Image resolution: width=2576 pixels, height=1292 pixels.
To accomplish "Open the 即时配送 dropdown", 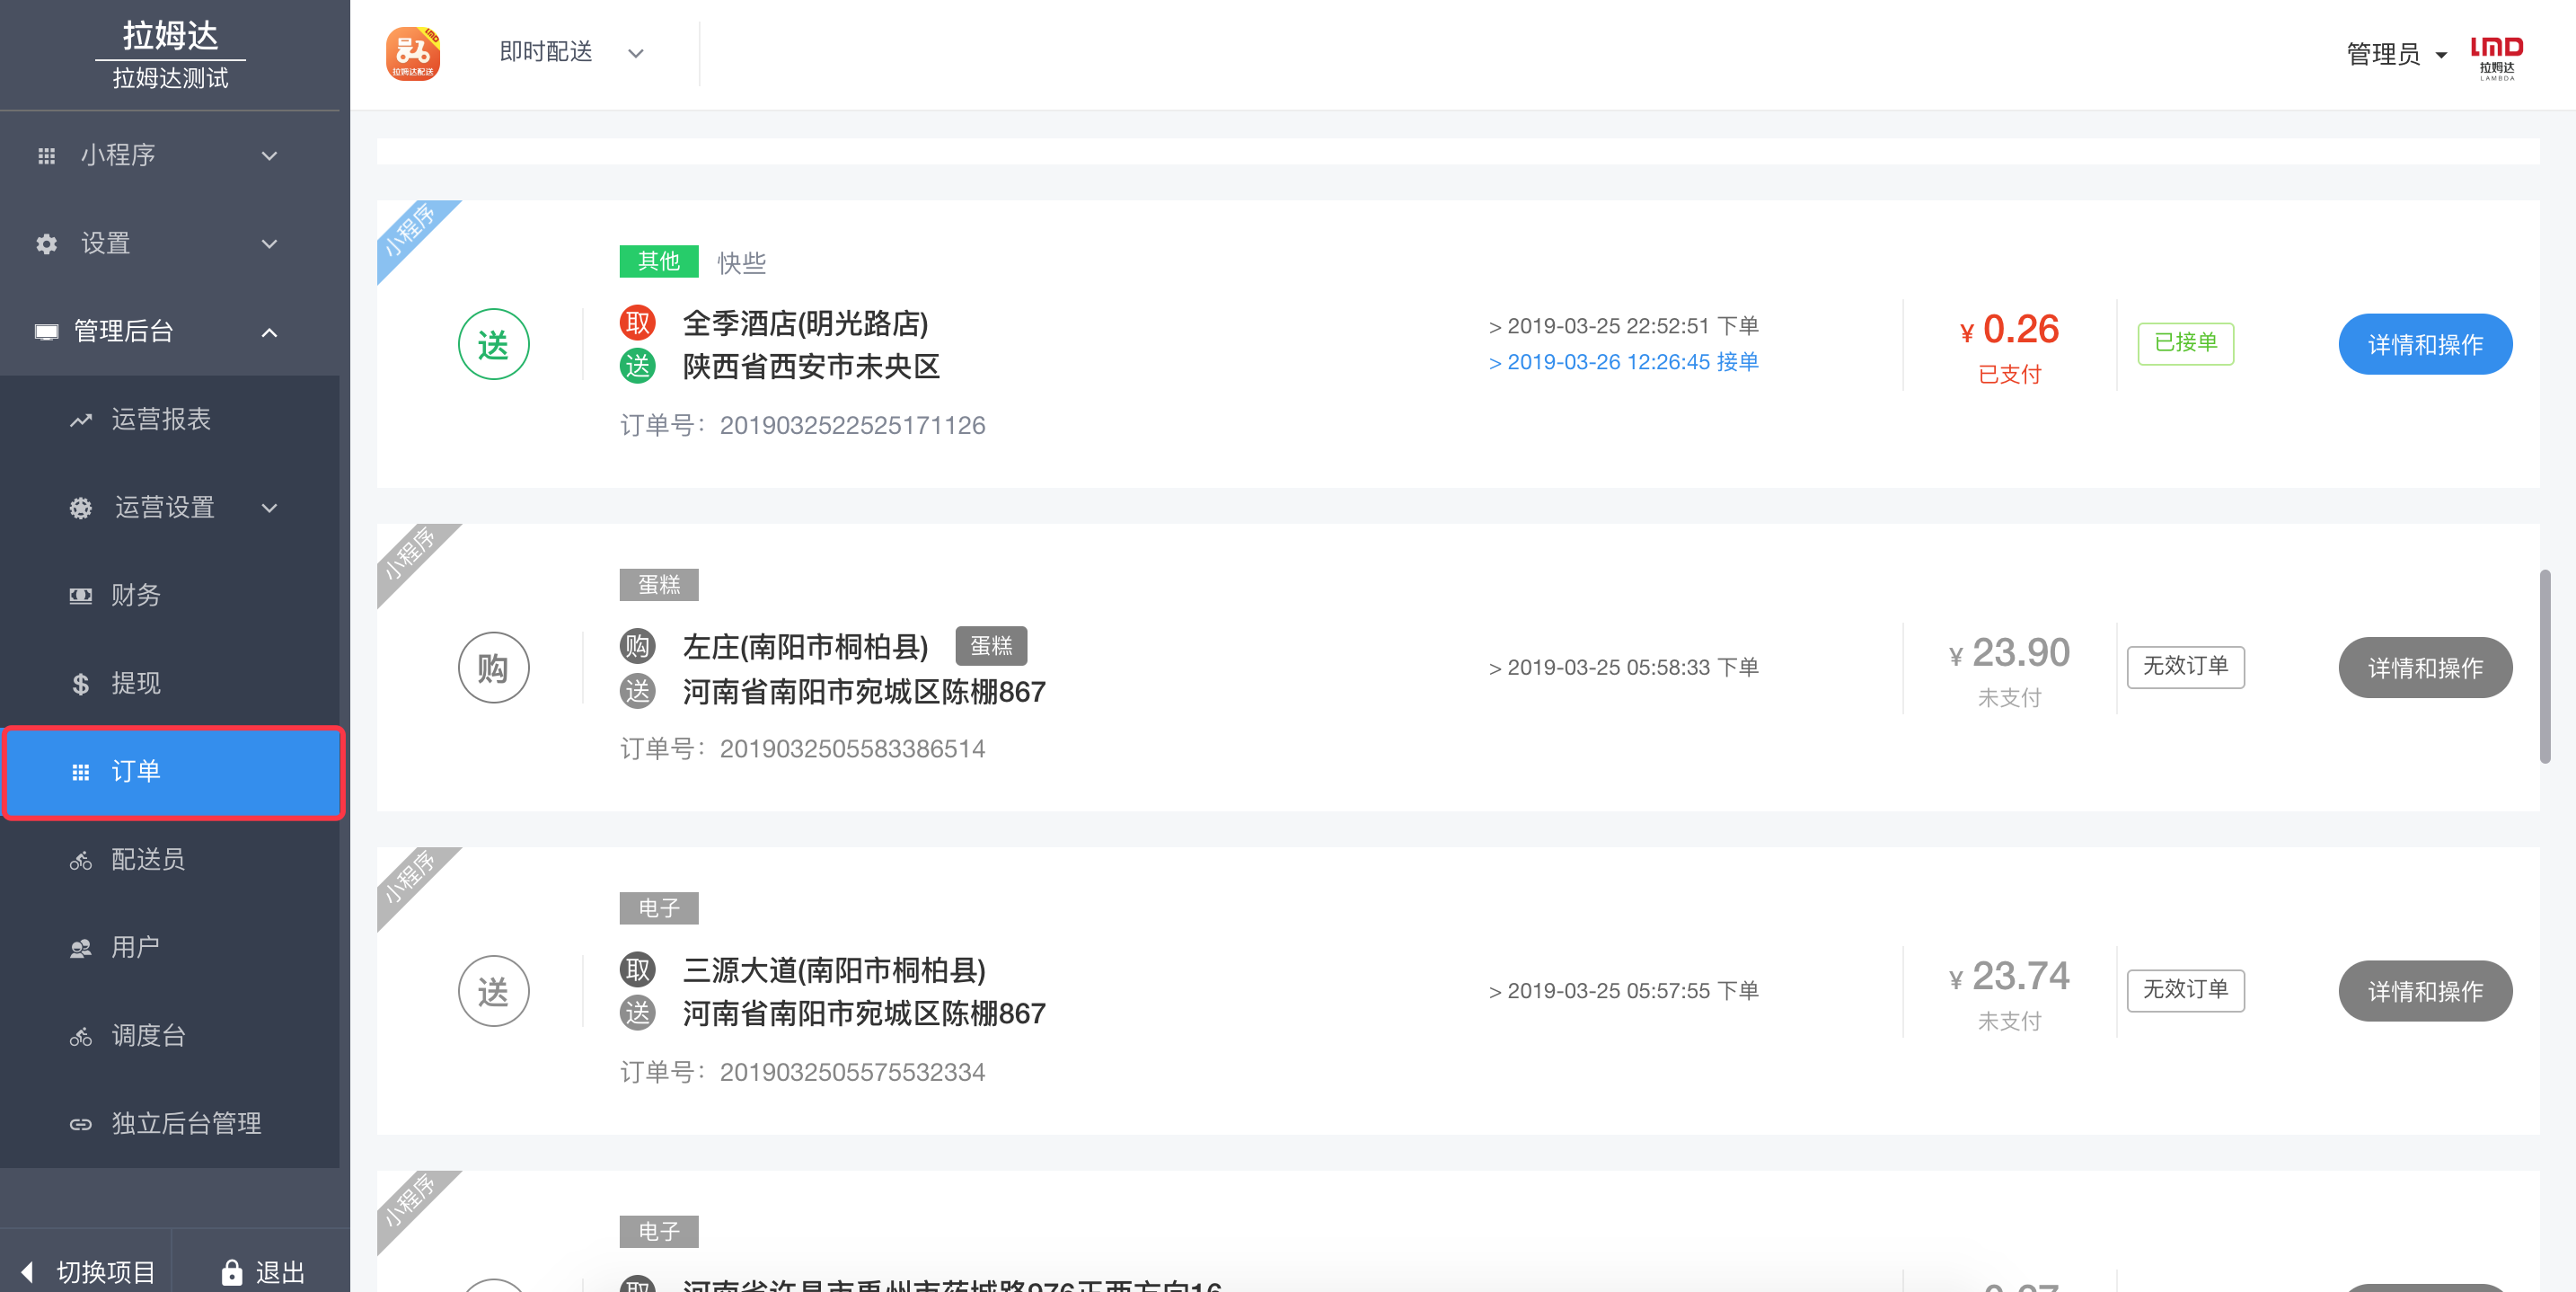I will pyautogui.click(x=571, y=52).
